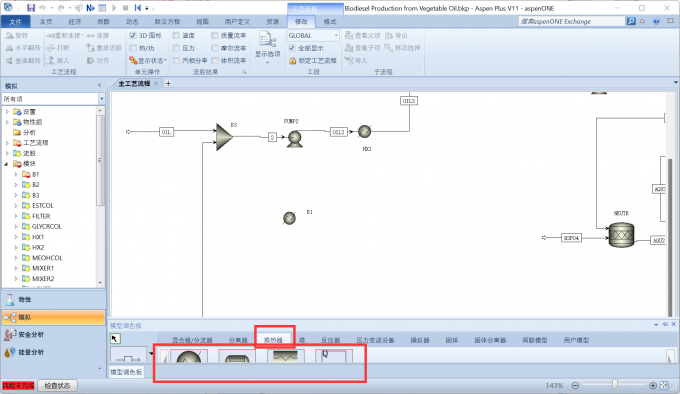Click the aspenONE Exchange search field
This screenshot has width=680, height=394.
(x=572, y=21)
